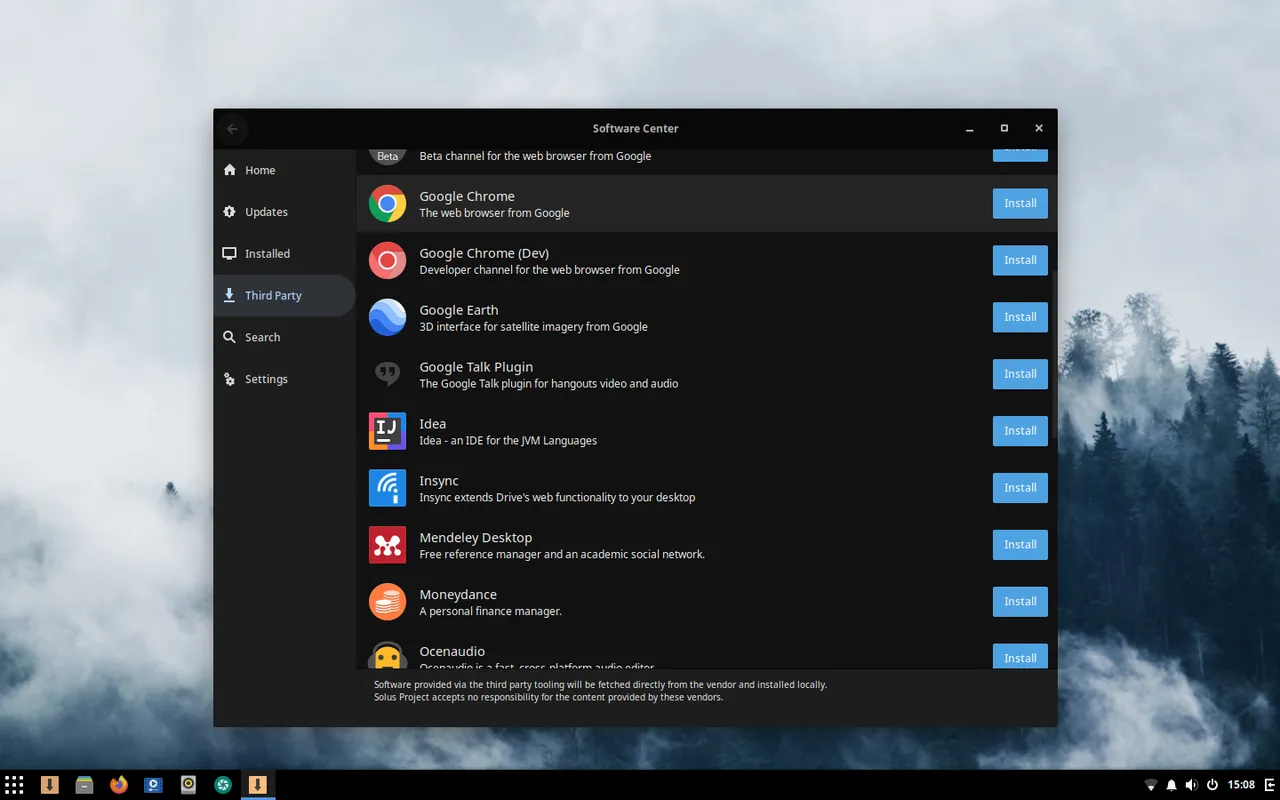This screenshot has width=1280, height=800.
Task: Click the Moneydance icon
Action: (387, 602)
